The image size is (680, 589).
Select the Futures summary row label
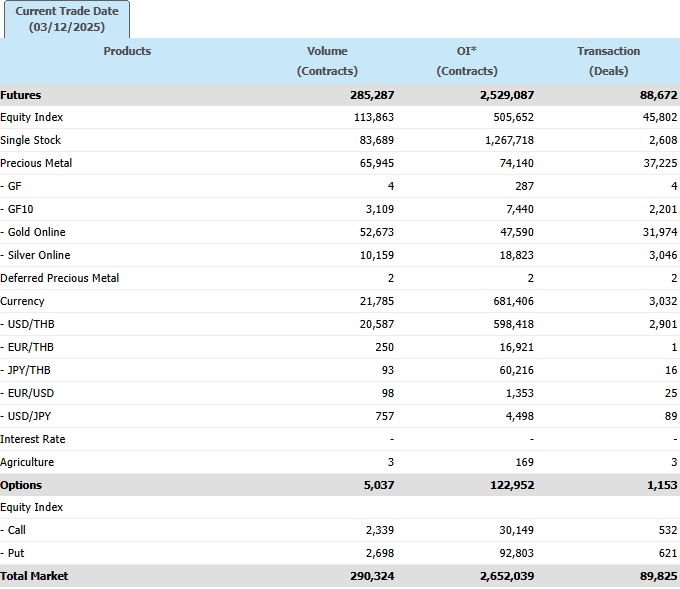tap(21, 95)
